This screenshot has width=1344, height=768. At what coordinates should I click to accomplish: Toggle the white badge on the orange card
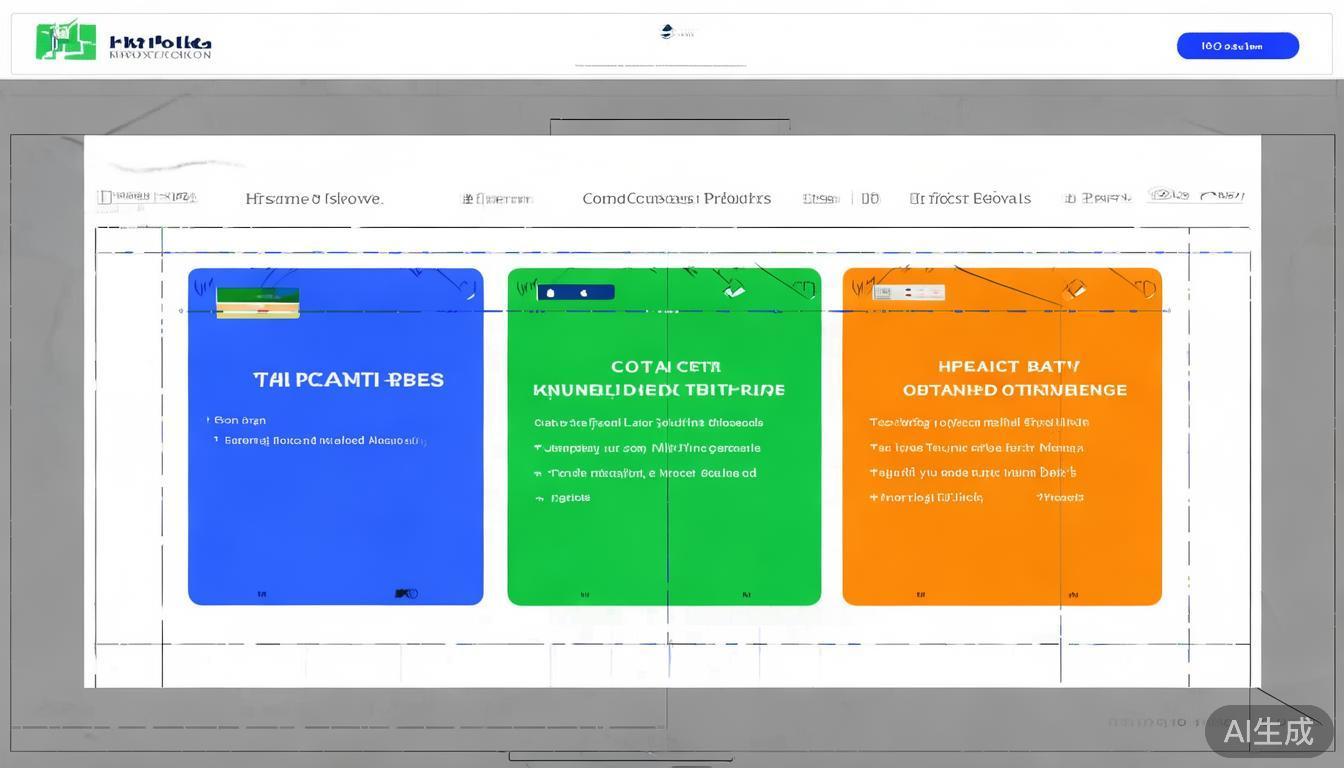[908, 292]
